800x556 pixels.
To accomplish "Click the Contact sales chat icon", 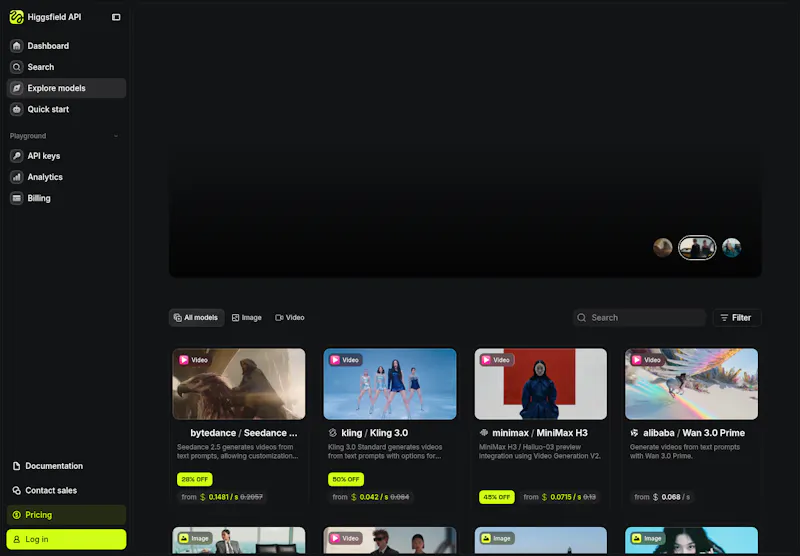I will [16, 490].
